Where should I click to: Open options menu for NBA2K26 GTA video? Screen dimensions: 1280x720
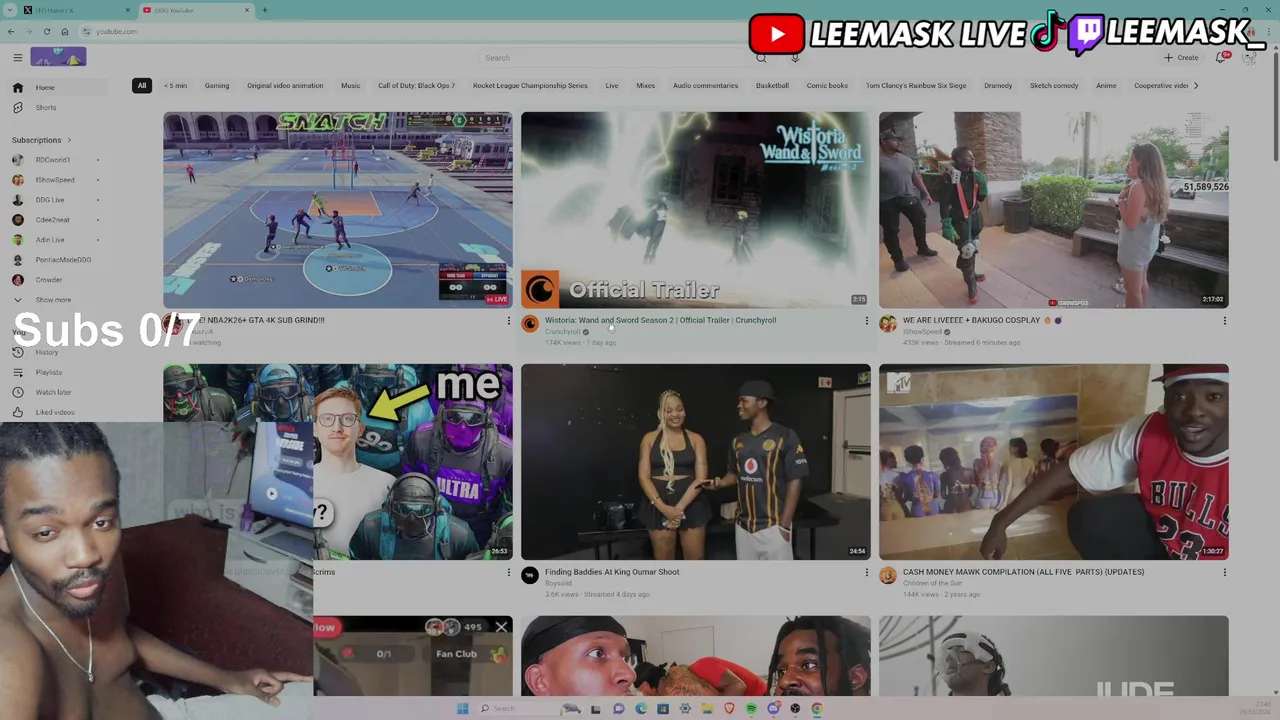coord(508,321)
